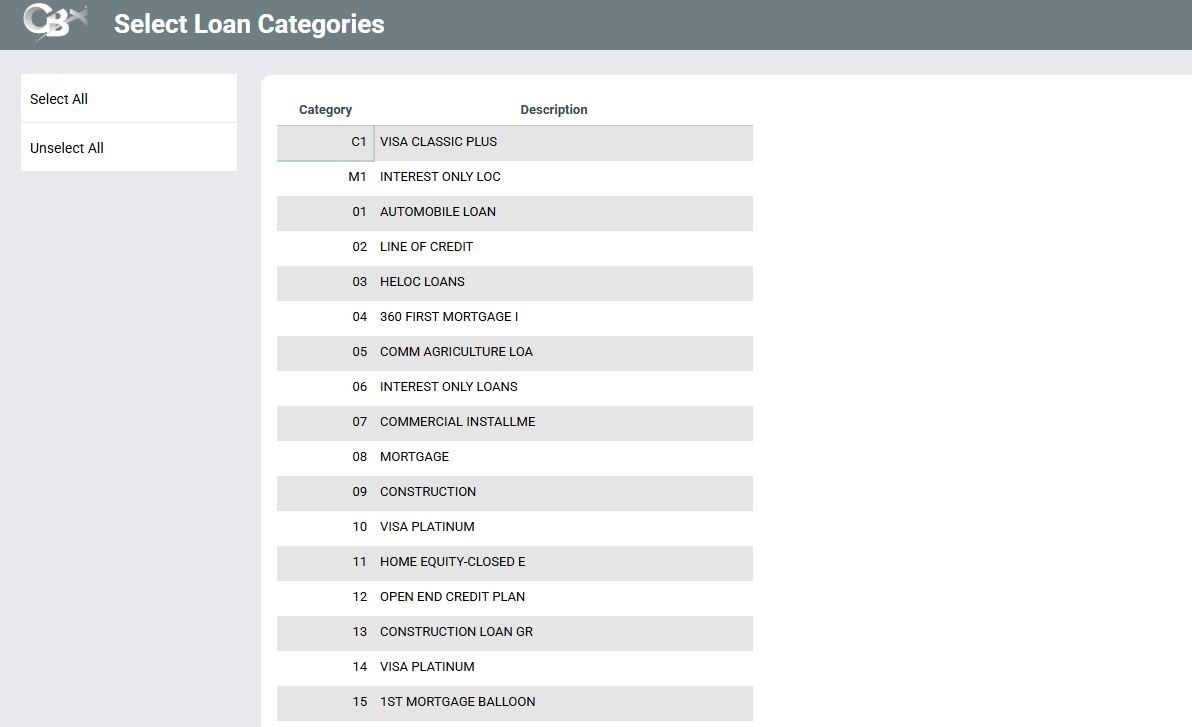This screenshot has width=1192, height=727.
Task: Choose OPEN END CREDIT PLAN row
Action: [x=452, y=597]
